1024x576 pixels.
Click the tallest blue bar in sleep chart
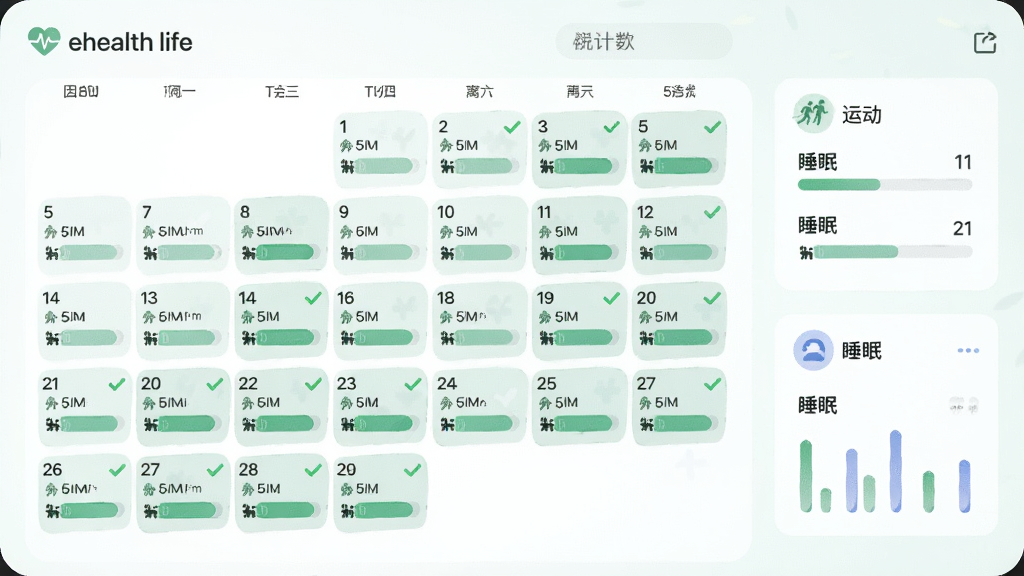tap(895, 471)
